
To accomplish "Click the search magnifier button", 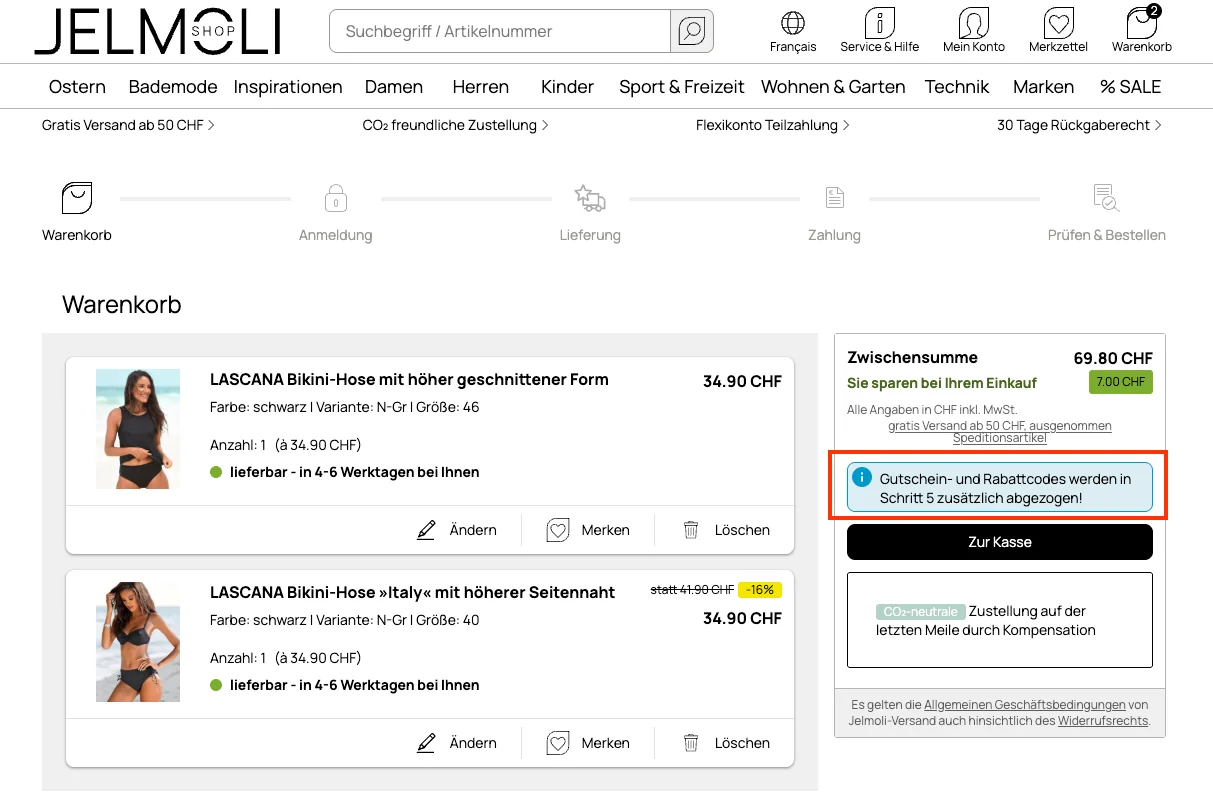I will click(x=692, y=31).
